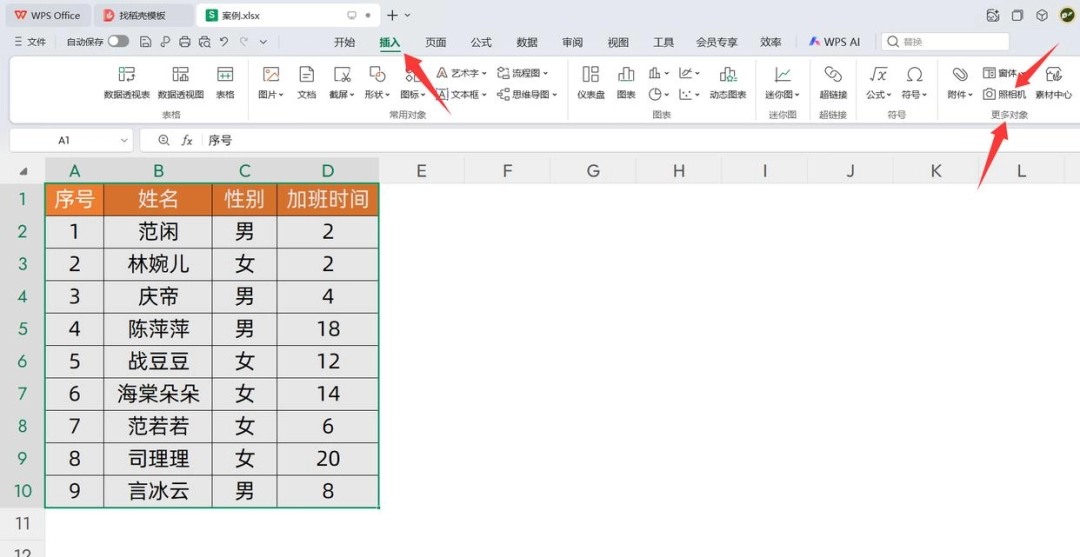This screenshot has width=1080, height=557.
Task: Select cell containing 海棠朵朵
Action: (158, 394)
